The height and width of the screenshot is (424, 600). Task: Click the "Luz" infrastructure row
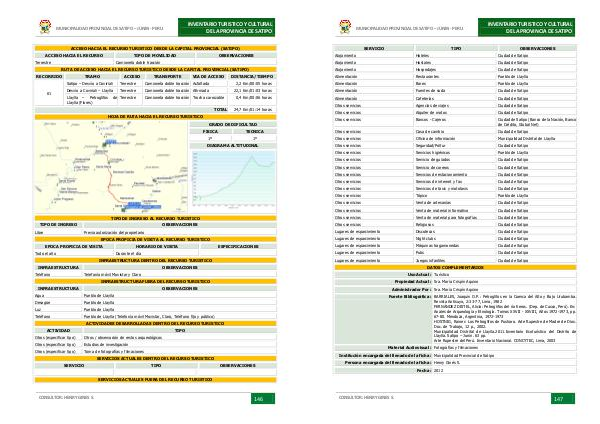(x=155, y=309)
